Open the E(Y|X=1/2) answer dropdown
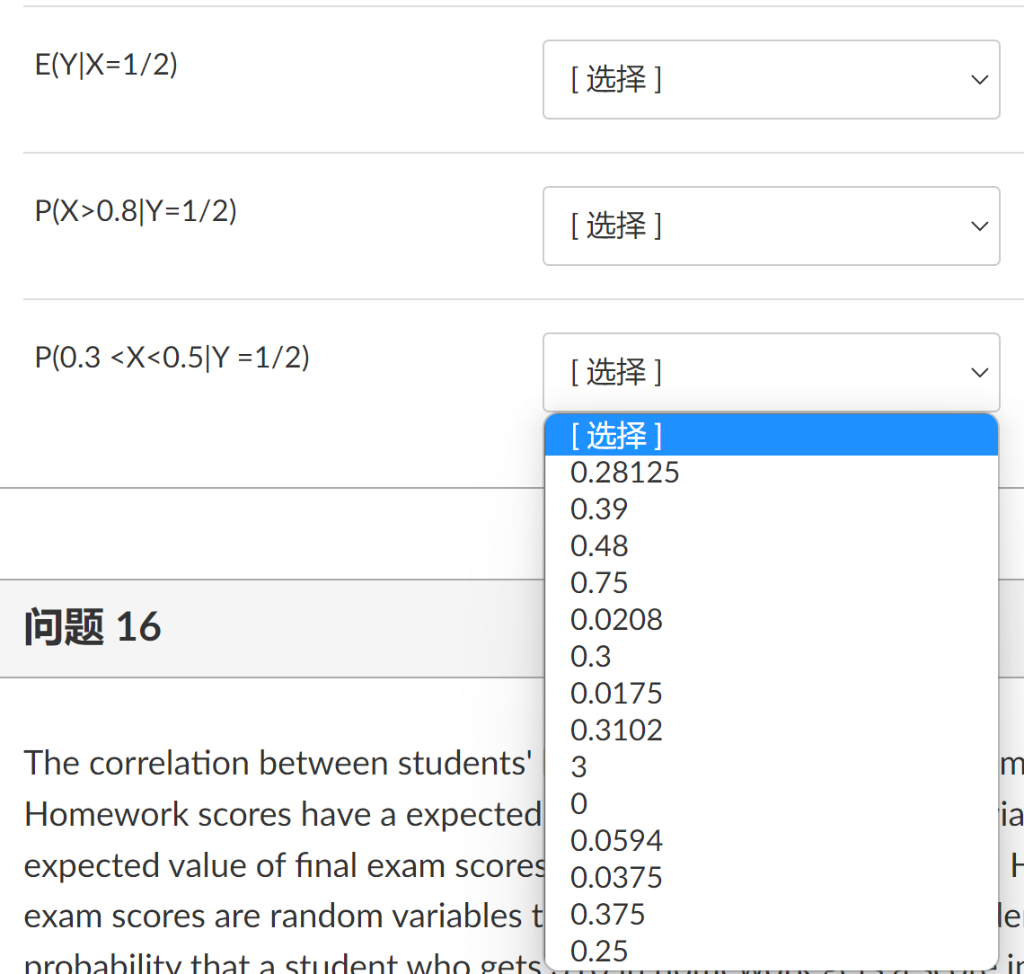Viewport: 1024px width, 974px height. (770, 79)
